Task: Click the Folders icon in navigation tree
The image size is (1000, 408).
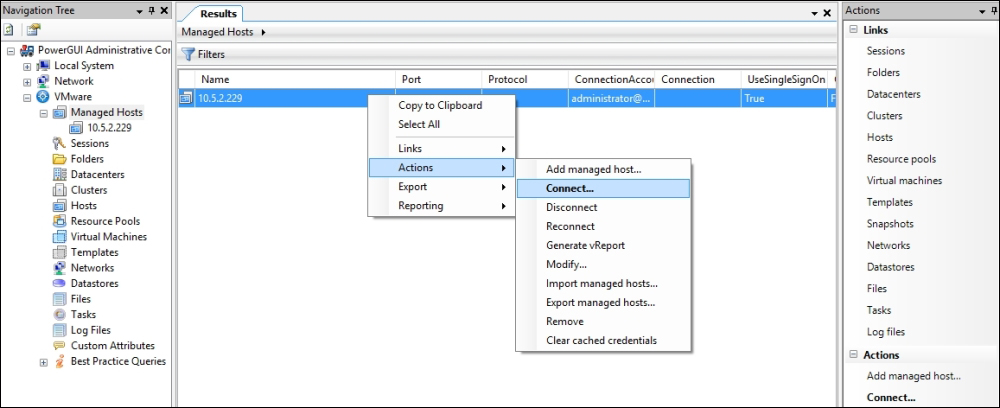Action: pos(60,159)
